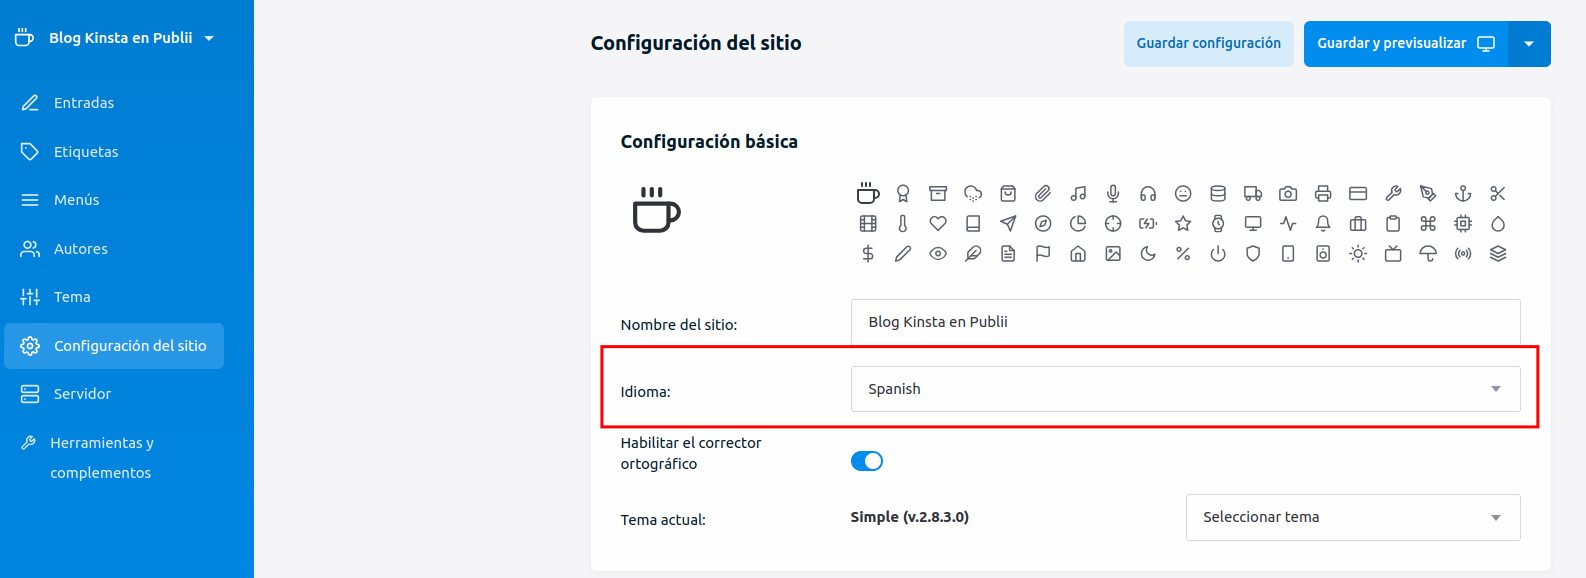Pick the headphones icon

point(1148,194)
